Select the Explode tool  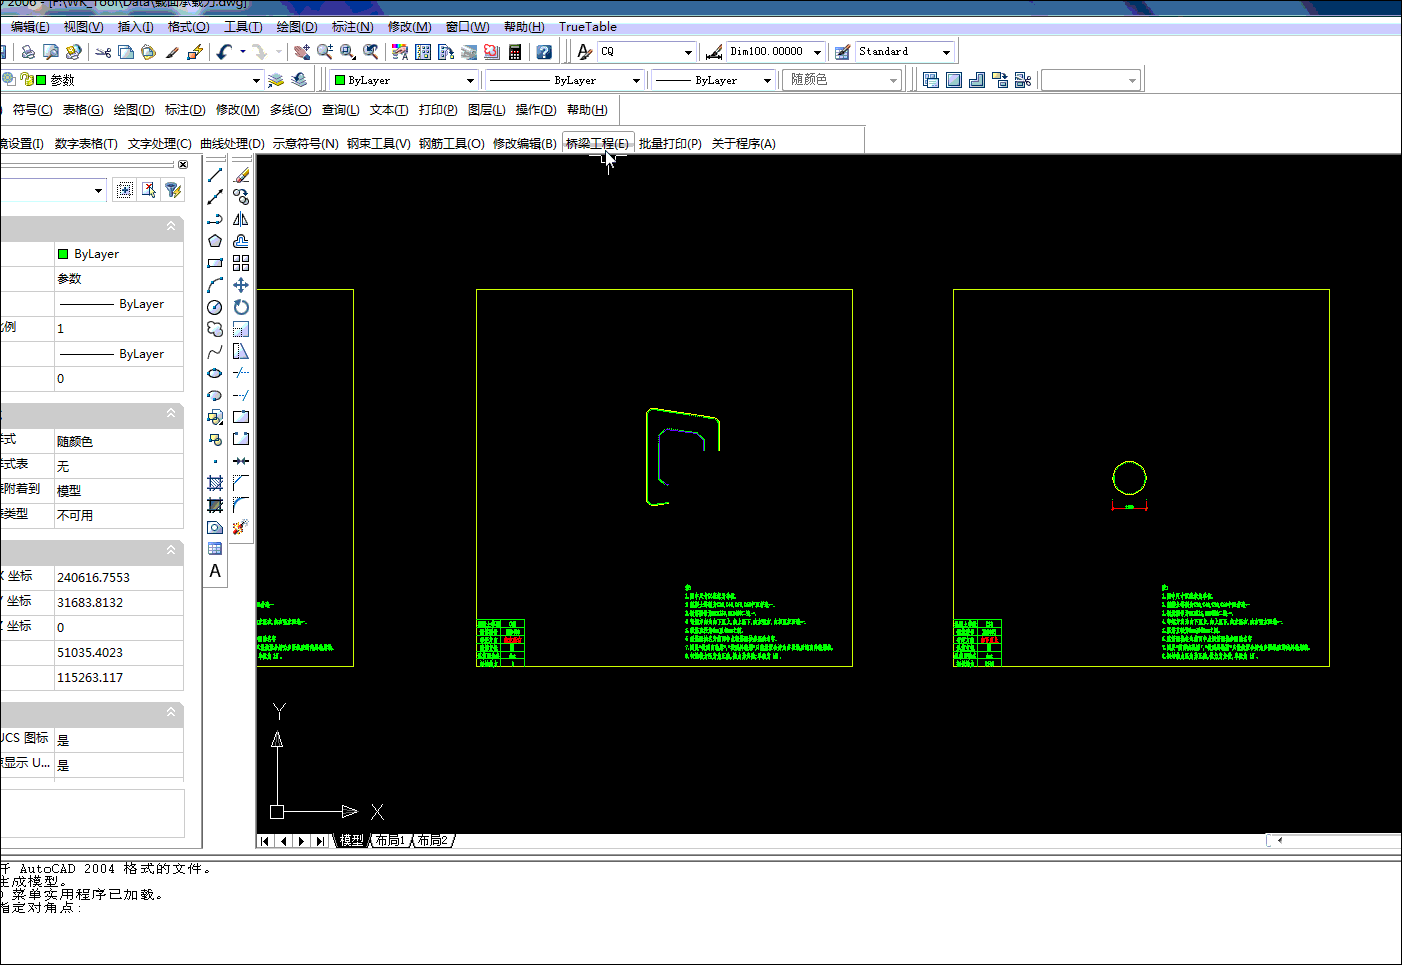(241, 527)
